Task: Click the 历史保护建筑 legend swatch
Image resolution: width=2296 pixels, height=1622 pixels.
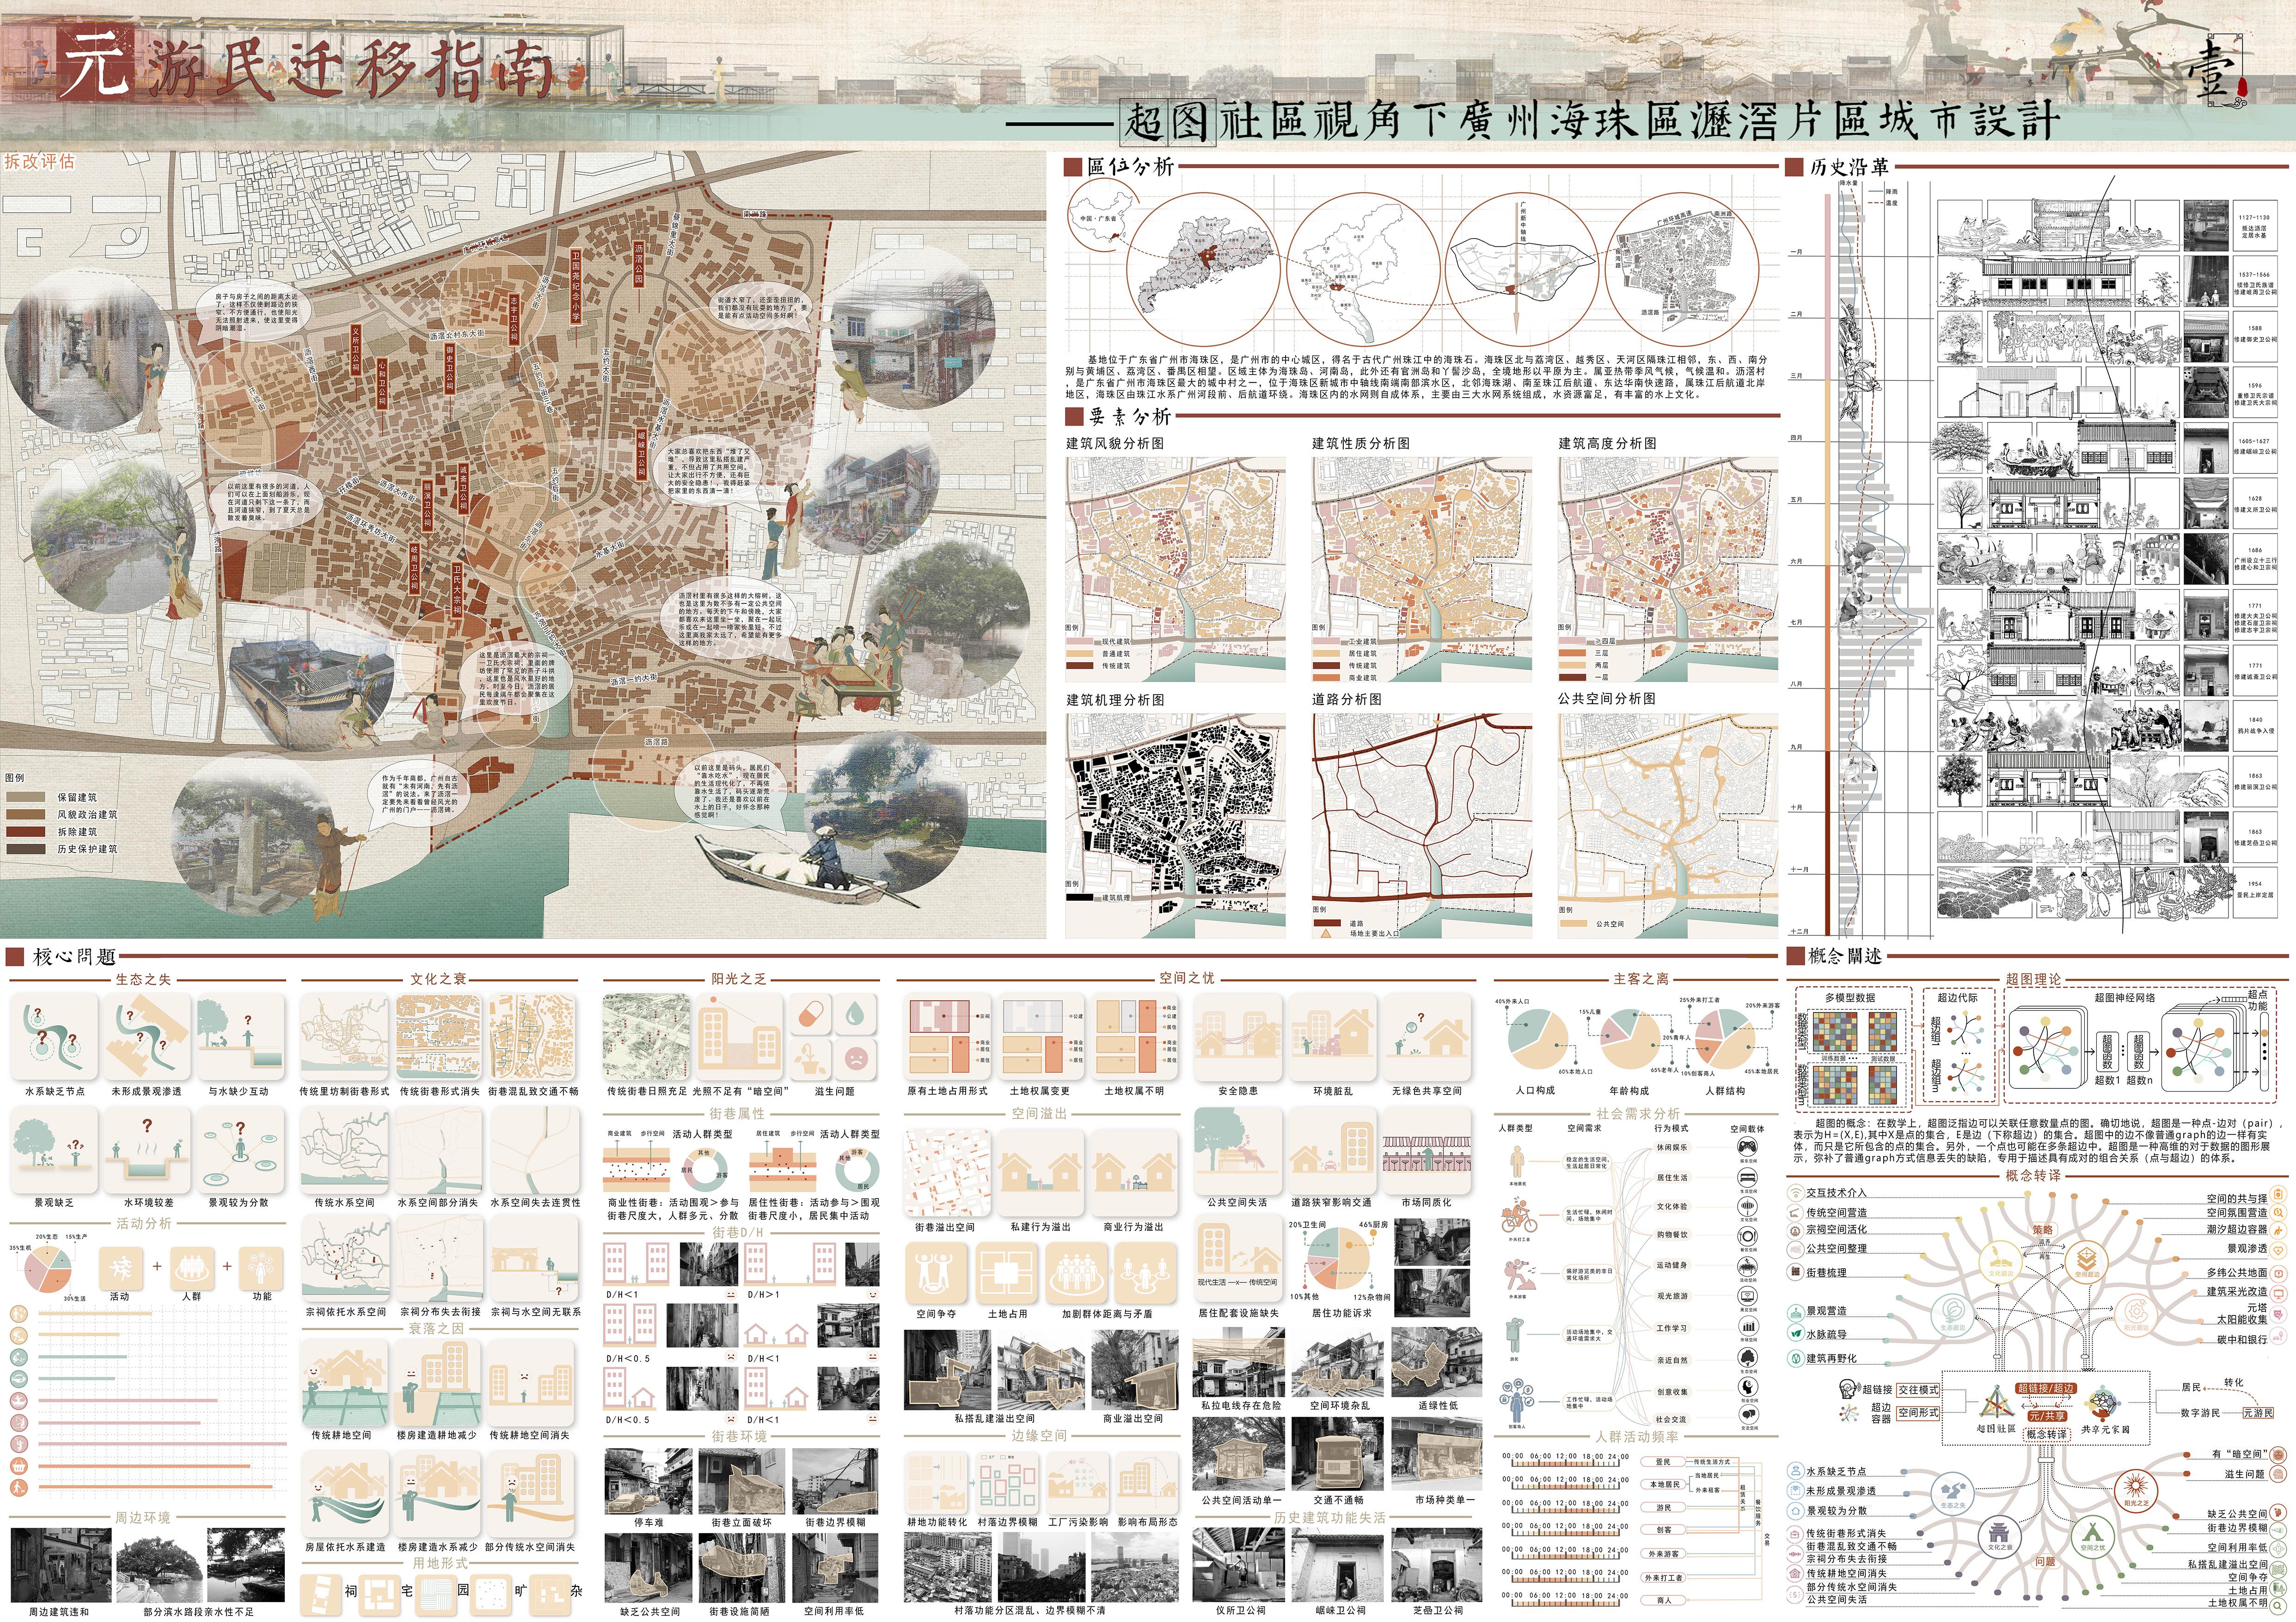Action: [x=25, y=848]
